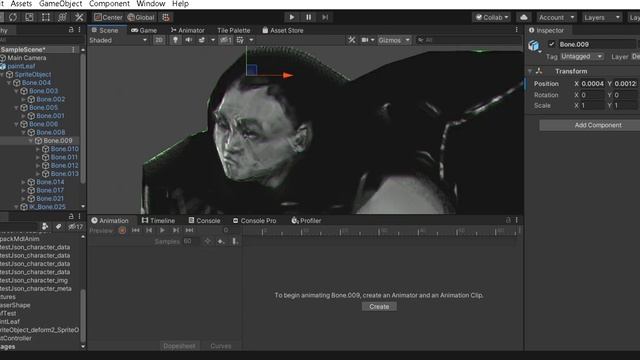
Task: Search Project by label icon
Action: click(58, 227)
